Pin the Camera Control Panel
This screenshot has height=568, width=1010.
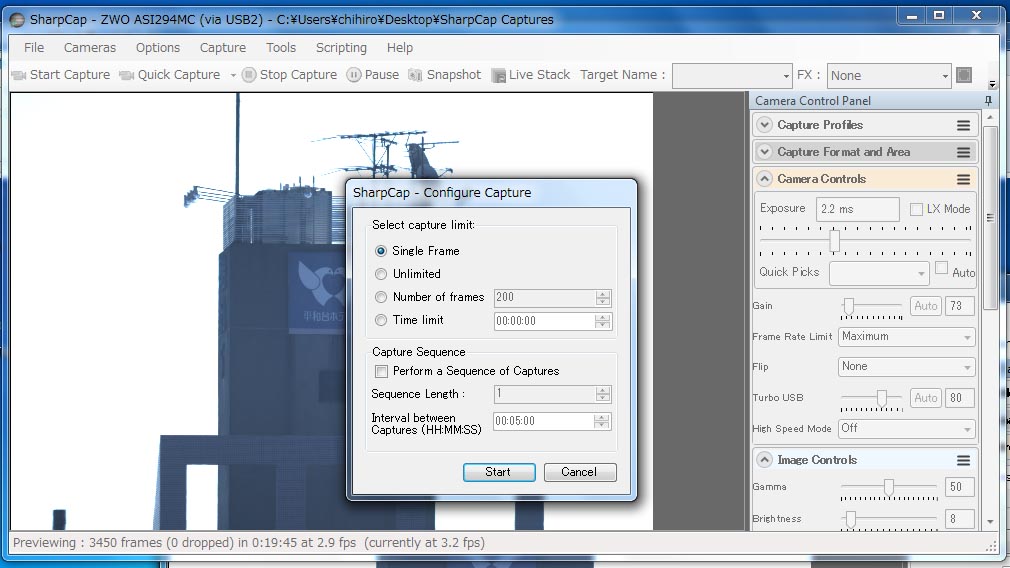point(988,100)
